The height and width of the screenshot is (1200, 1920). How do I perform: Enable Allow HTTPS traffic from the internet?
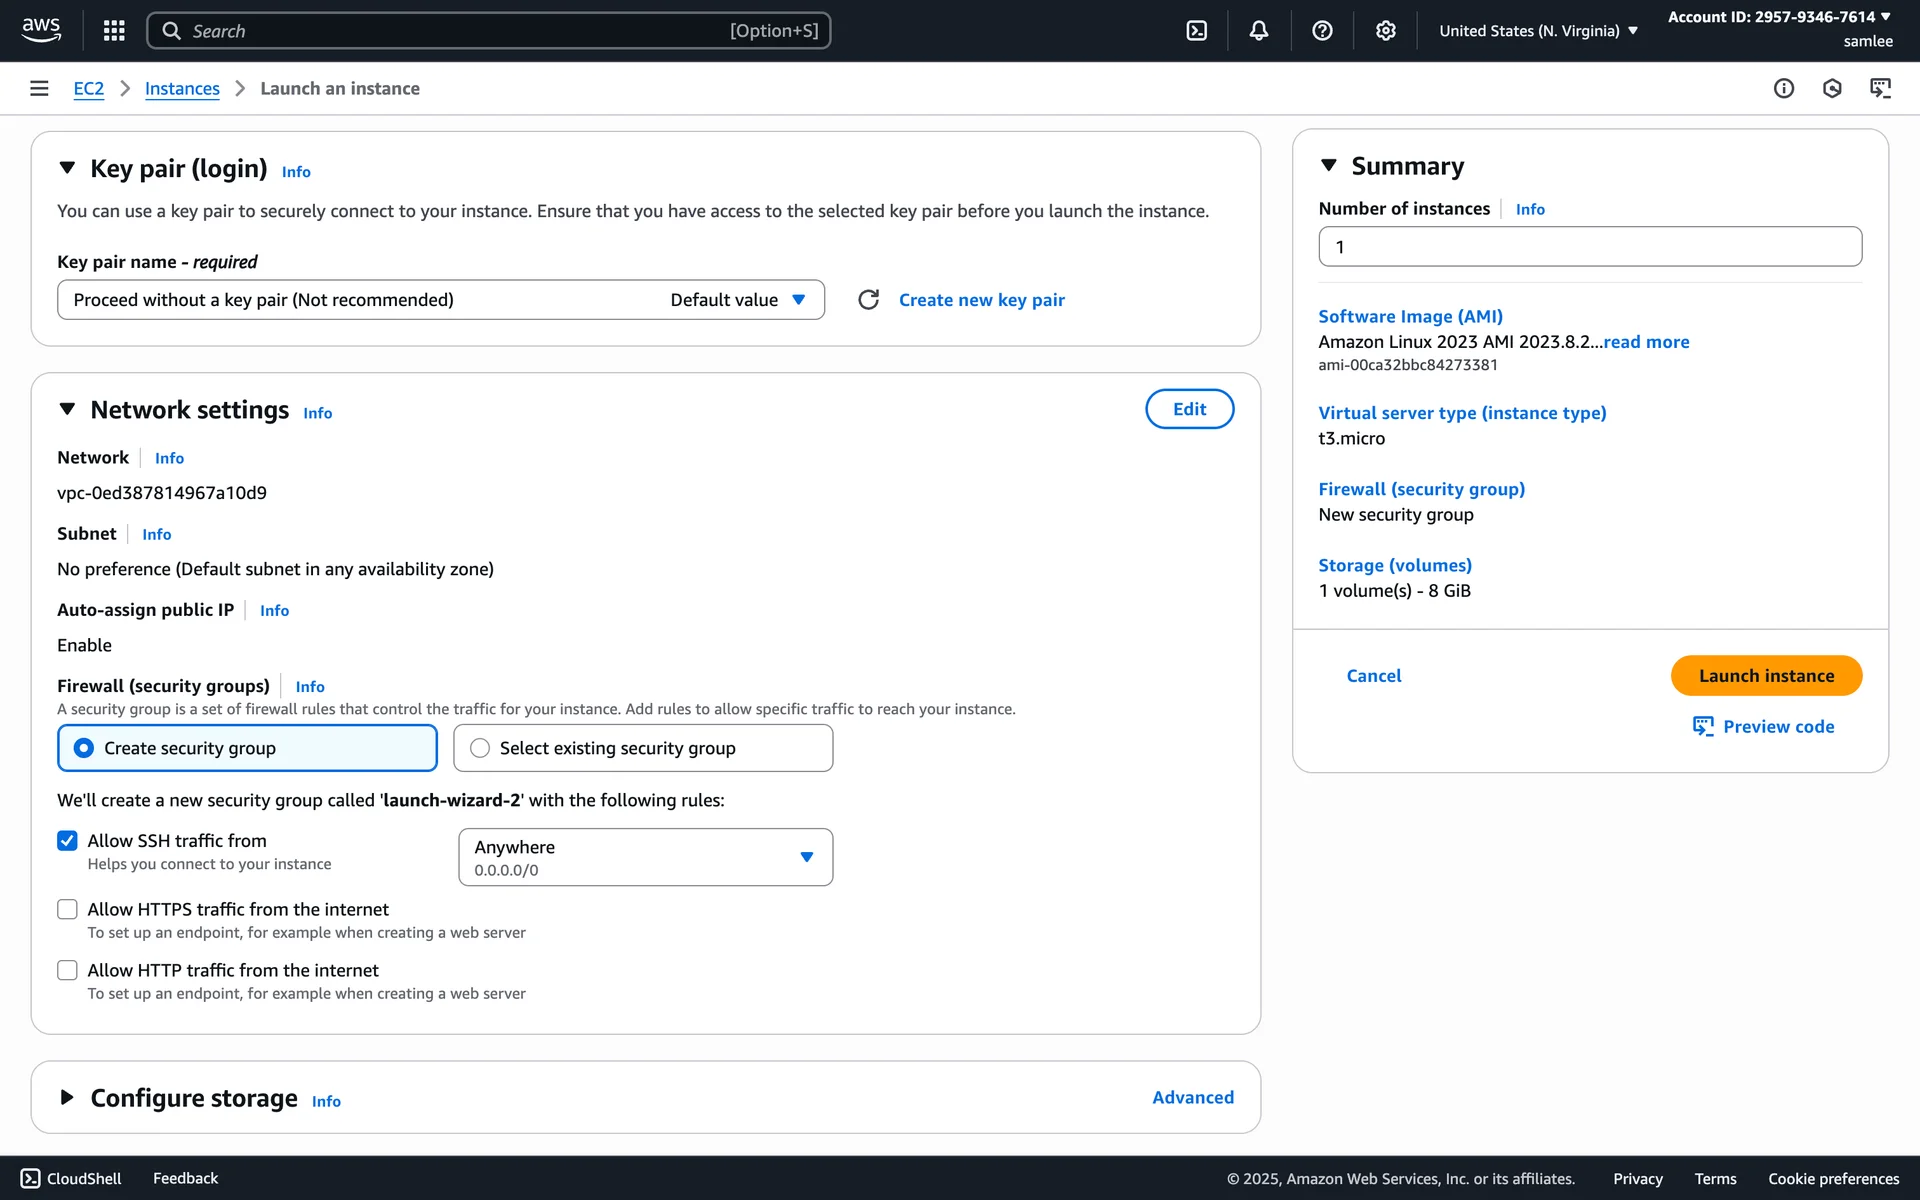(67, 909)
